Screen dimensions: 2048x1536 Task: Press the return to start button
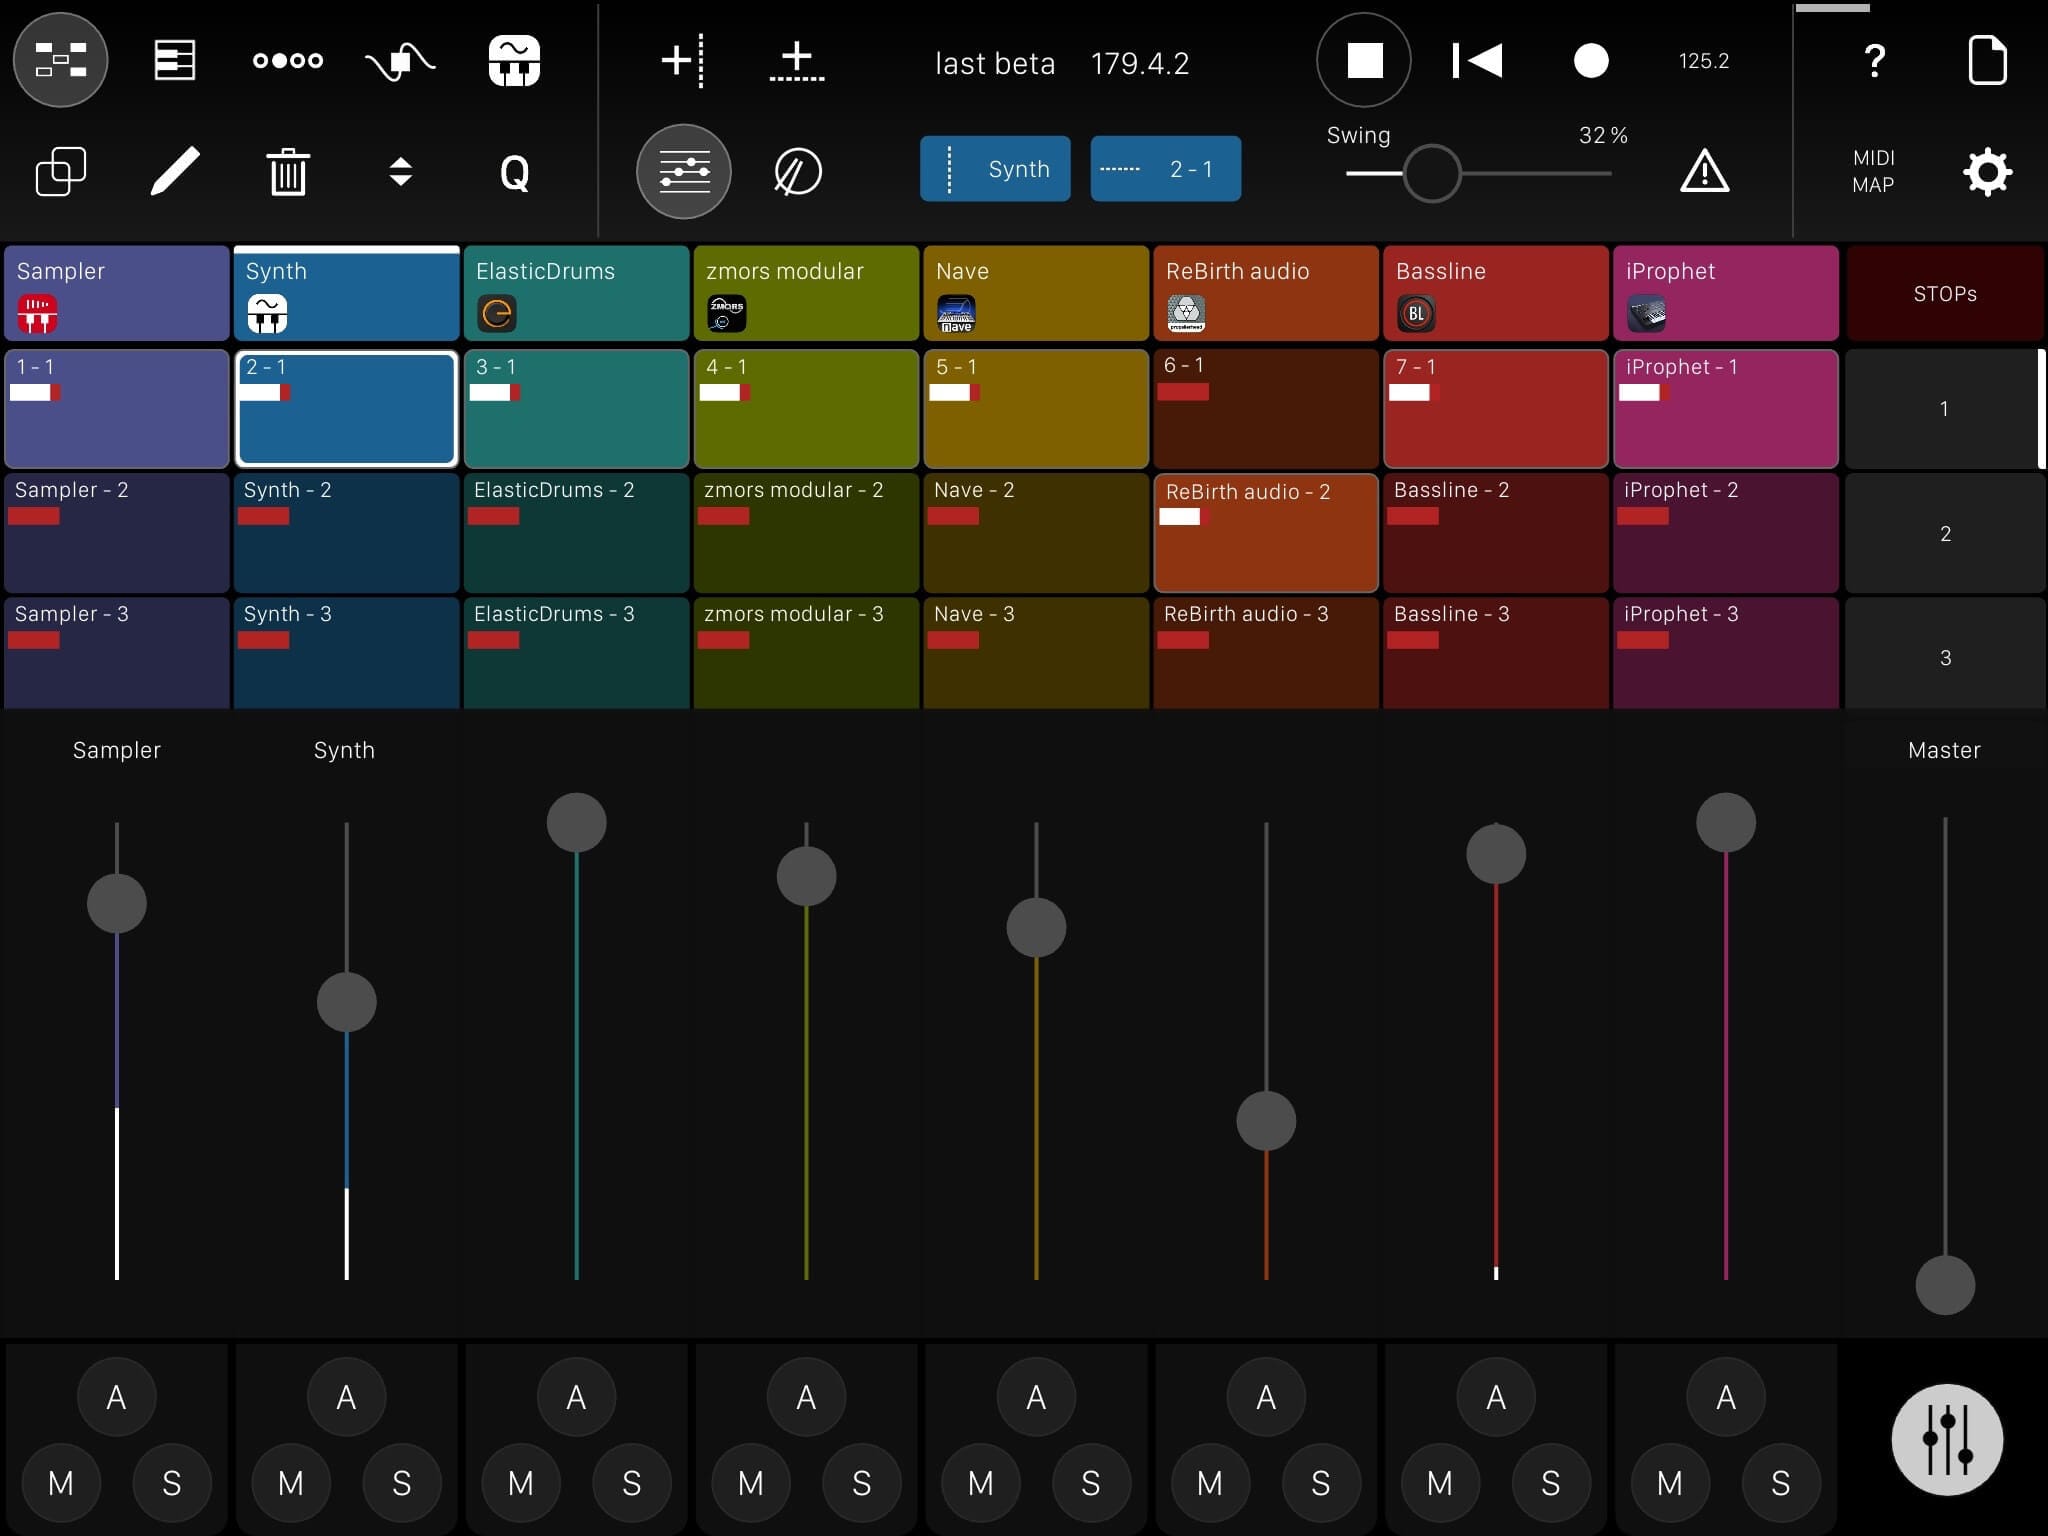1472,61
